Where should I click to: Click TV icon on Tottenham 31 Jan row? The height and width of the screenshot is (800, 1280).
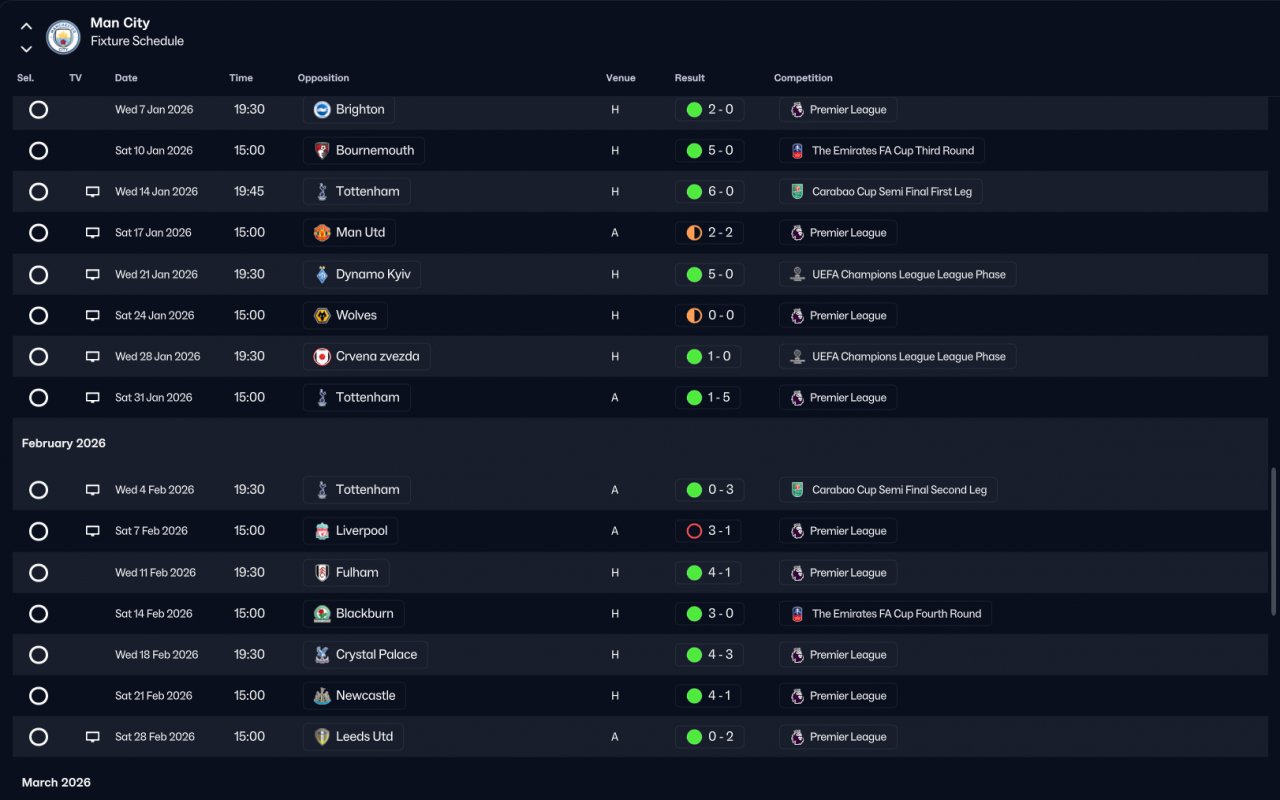click(x=93, y=398)
